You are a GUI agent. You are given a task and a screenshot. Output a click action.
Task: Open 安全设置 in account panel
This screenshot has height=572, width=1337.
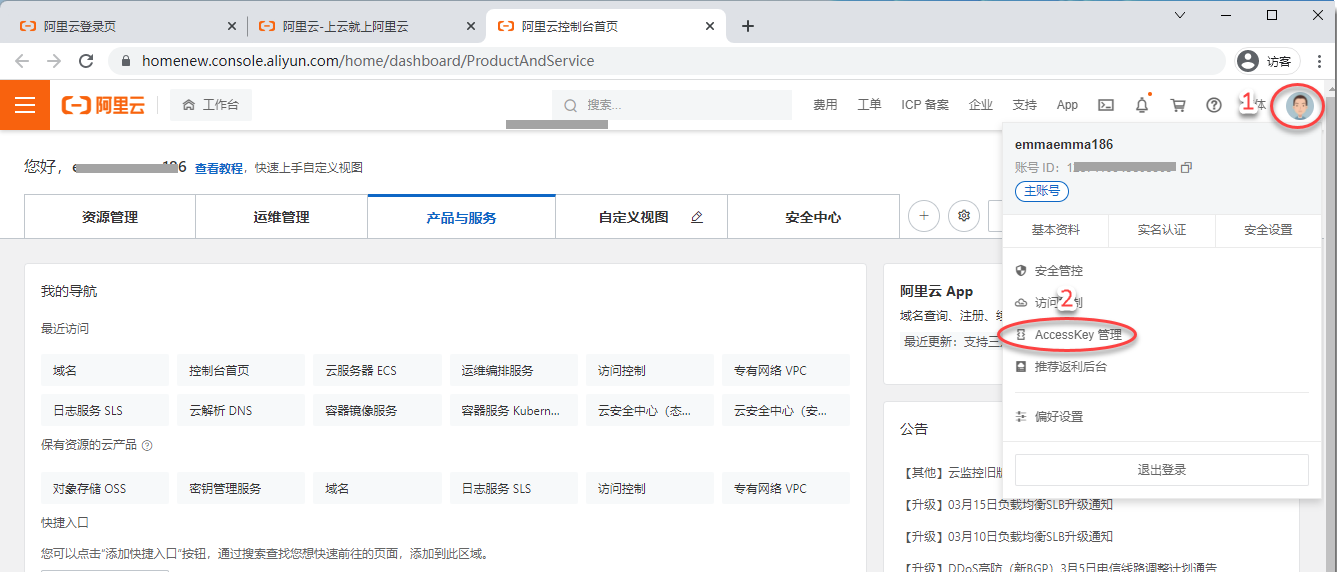[1268, 230]
